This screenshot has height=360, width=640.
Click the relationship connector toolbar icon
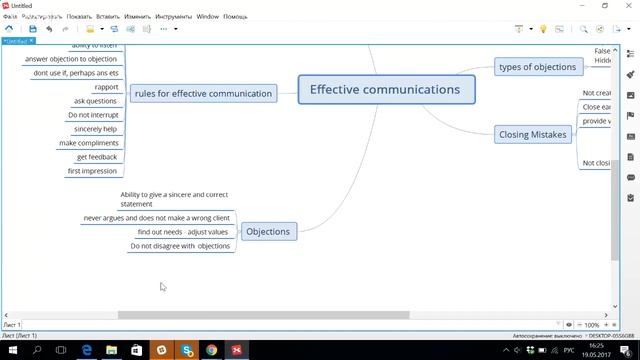[x=114, y=29]
